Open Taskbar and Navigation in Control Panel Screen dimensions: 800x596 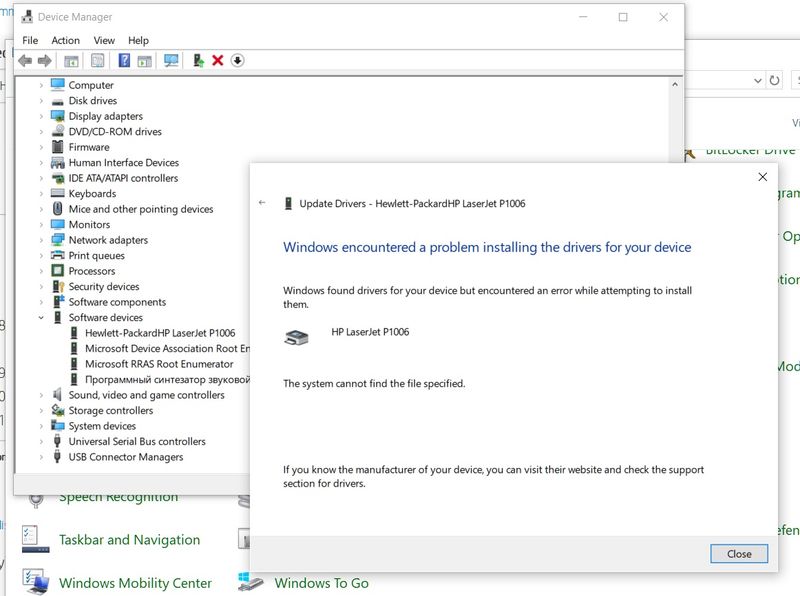coord(130,539)
